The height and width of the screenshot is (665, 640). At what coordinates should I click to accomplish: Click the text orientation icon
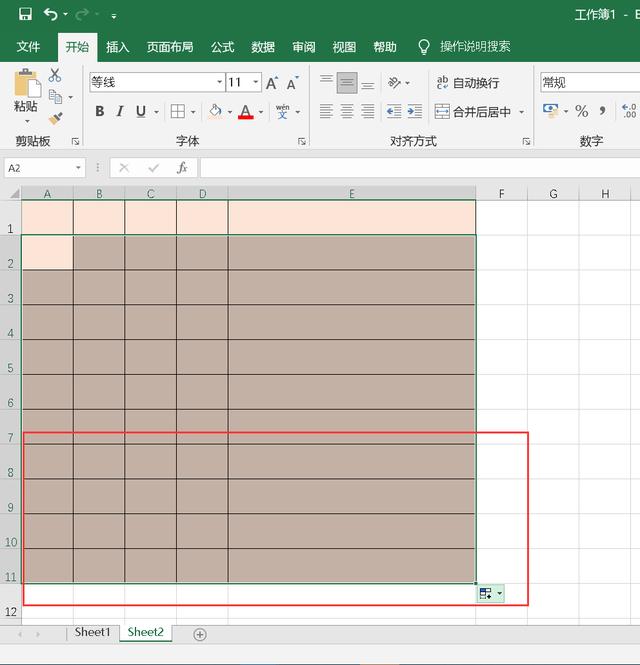click(394, 82)
